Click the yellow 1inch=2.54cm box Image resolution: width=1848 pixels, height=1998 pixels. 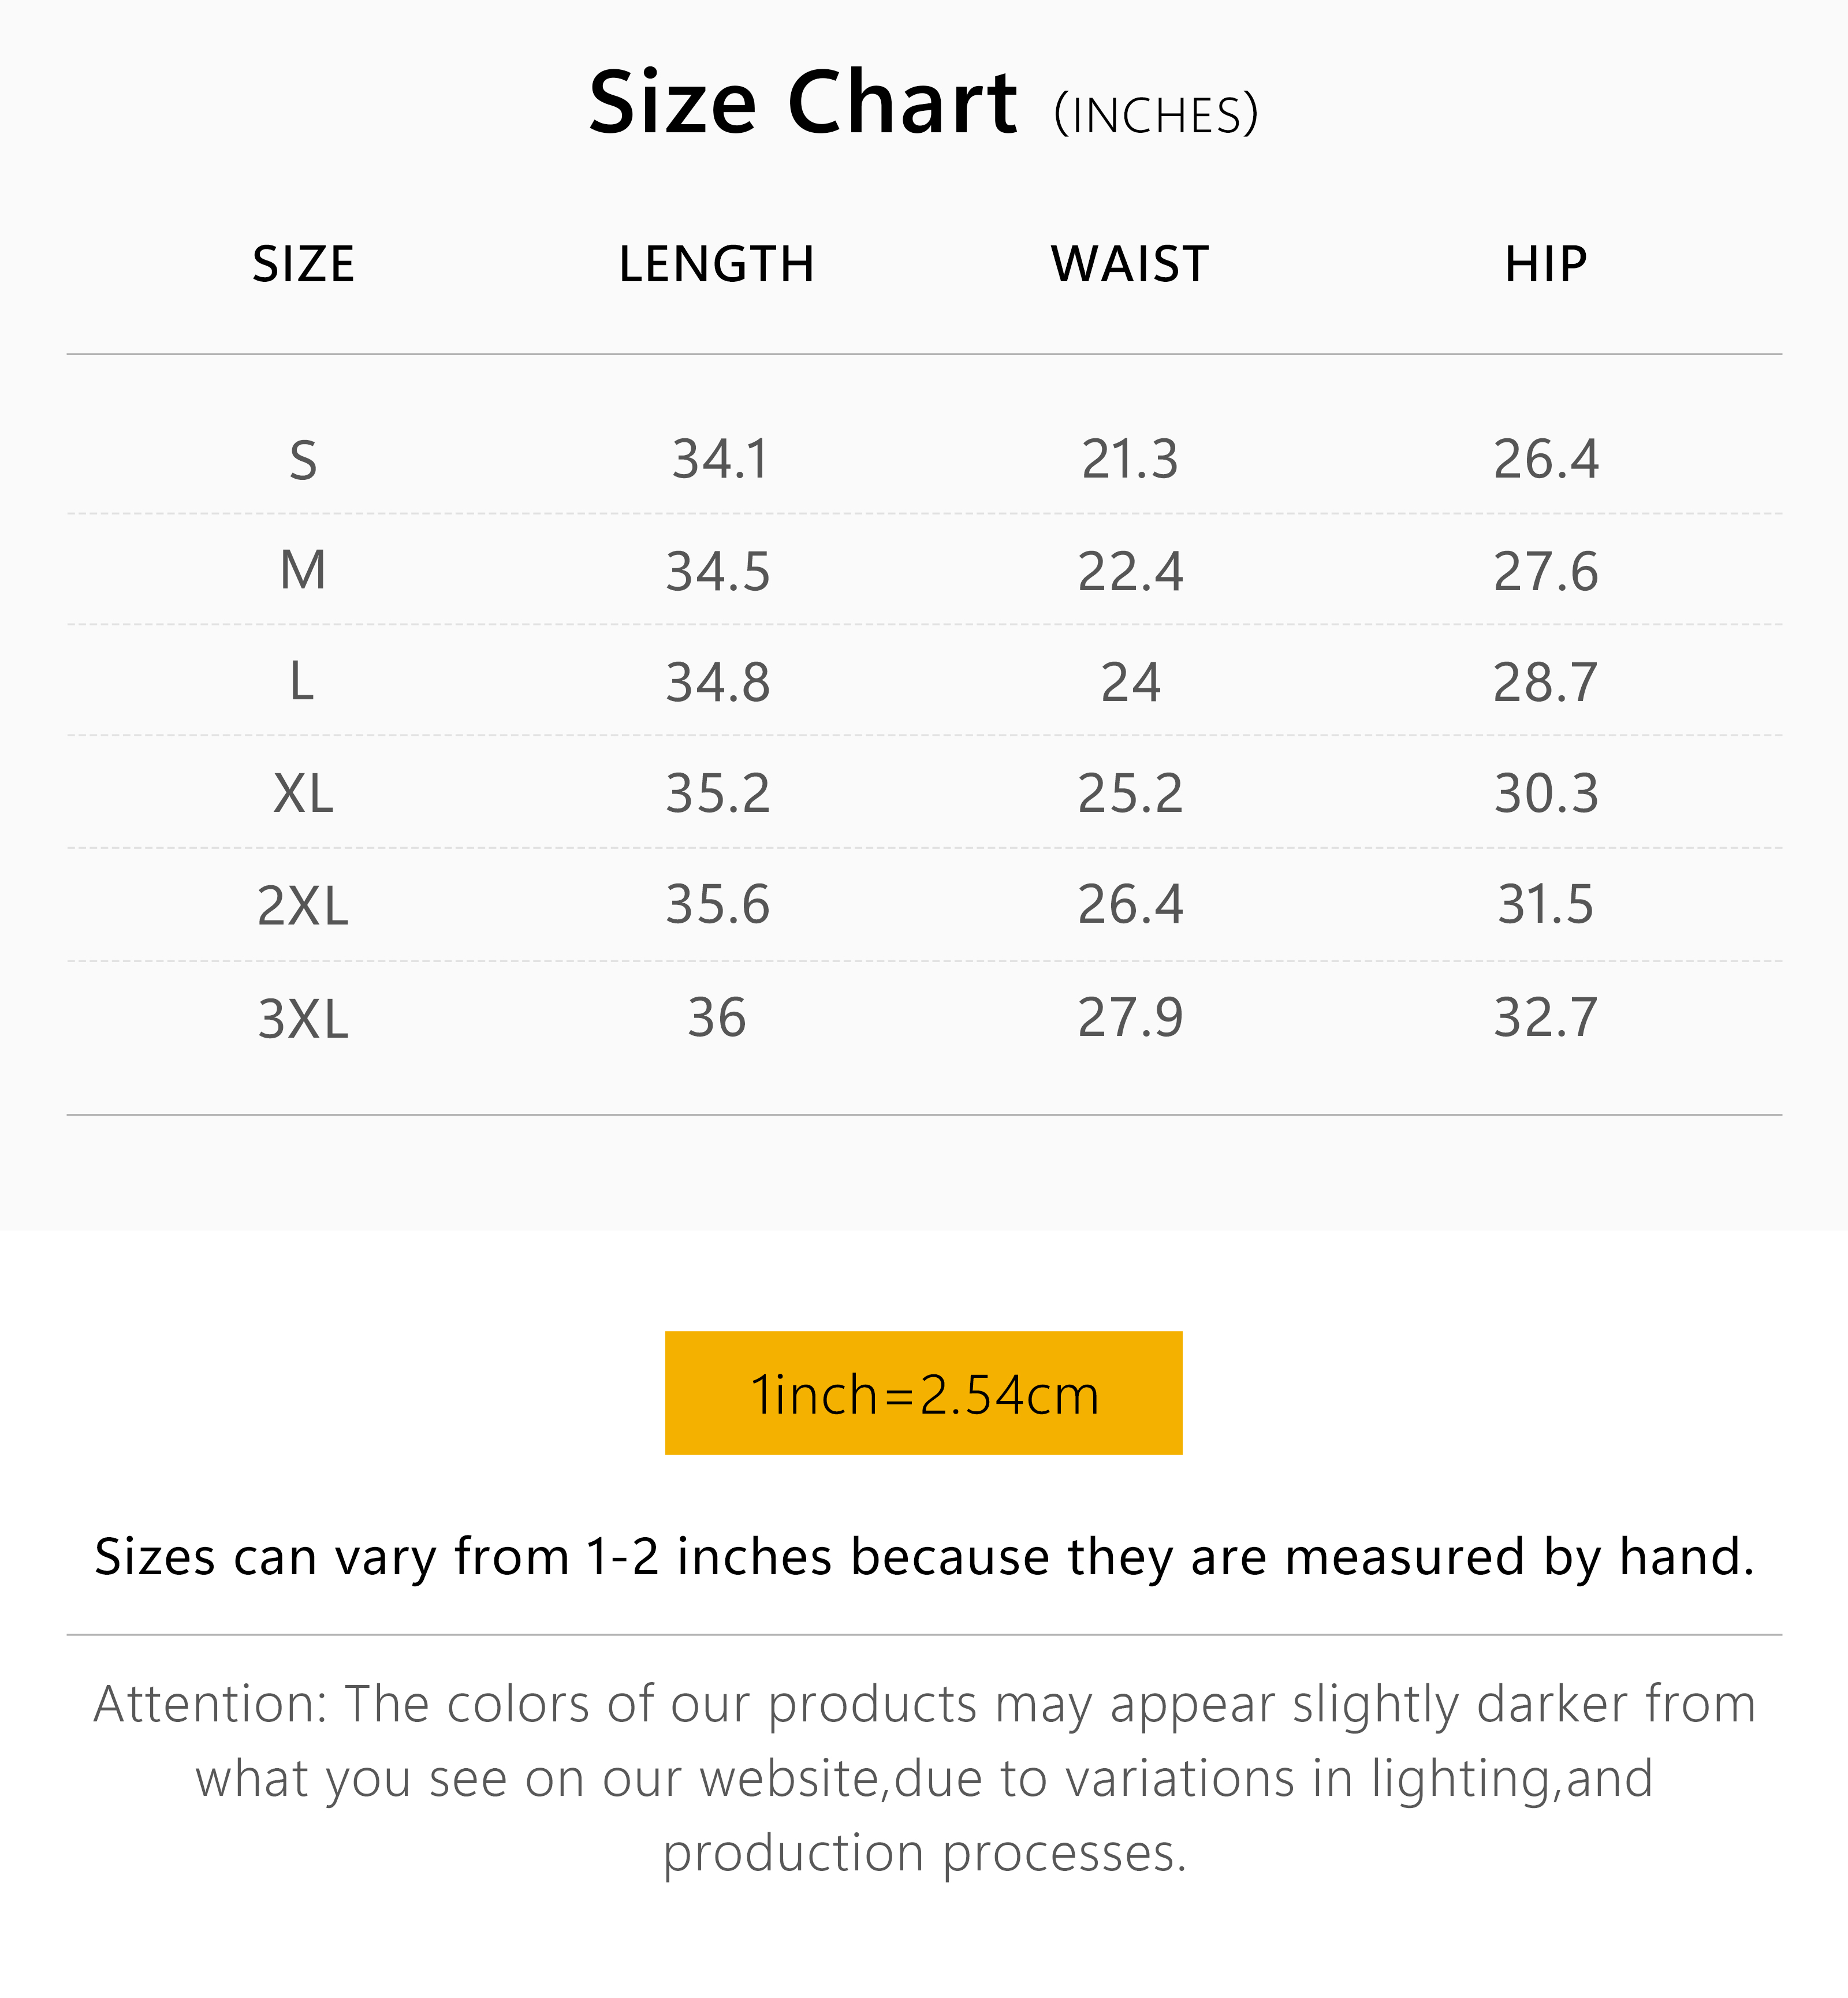coord(923,1393)
